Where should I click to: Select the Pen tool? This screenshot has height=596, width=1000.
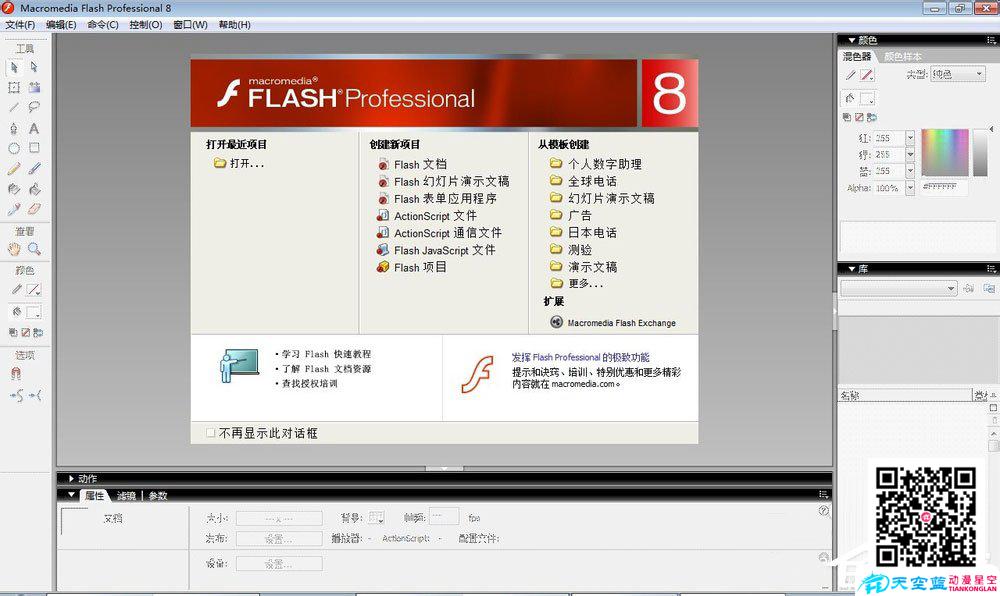click(x=14, y=128)
